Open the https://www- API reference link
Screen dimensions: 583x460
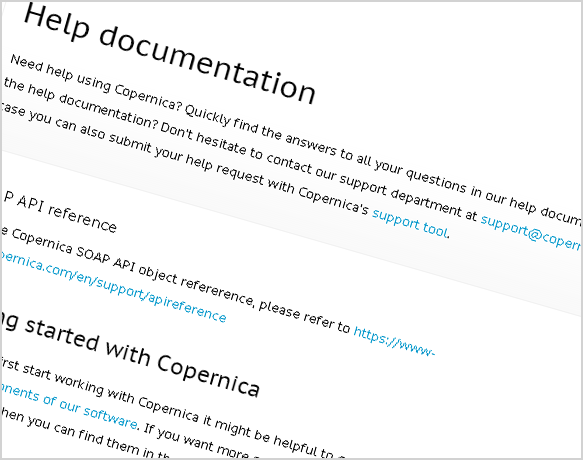point(393,341)
